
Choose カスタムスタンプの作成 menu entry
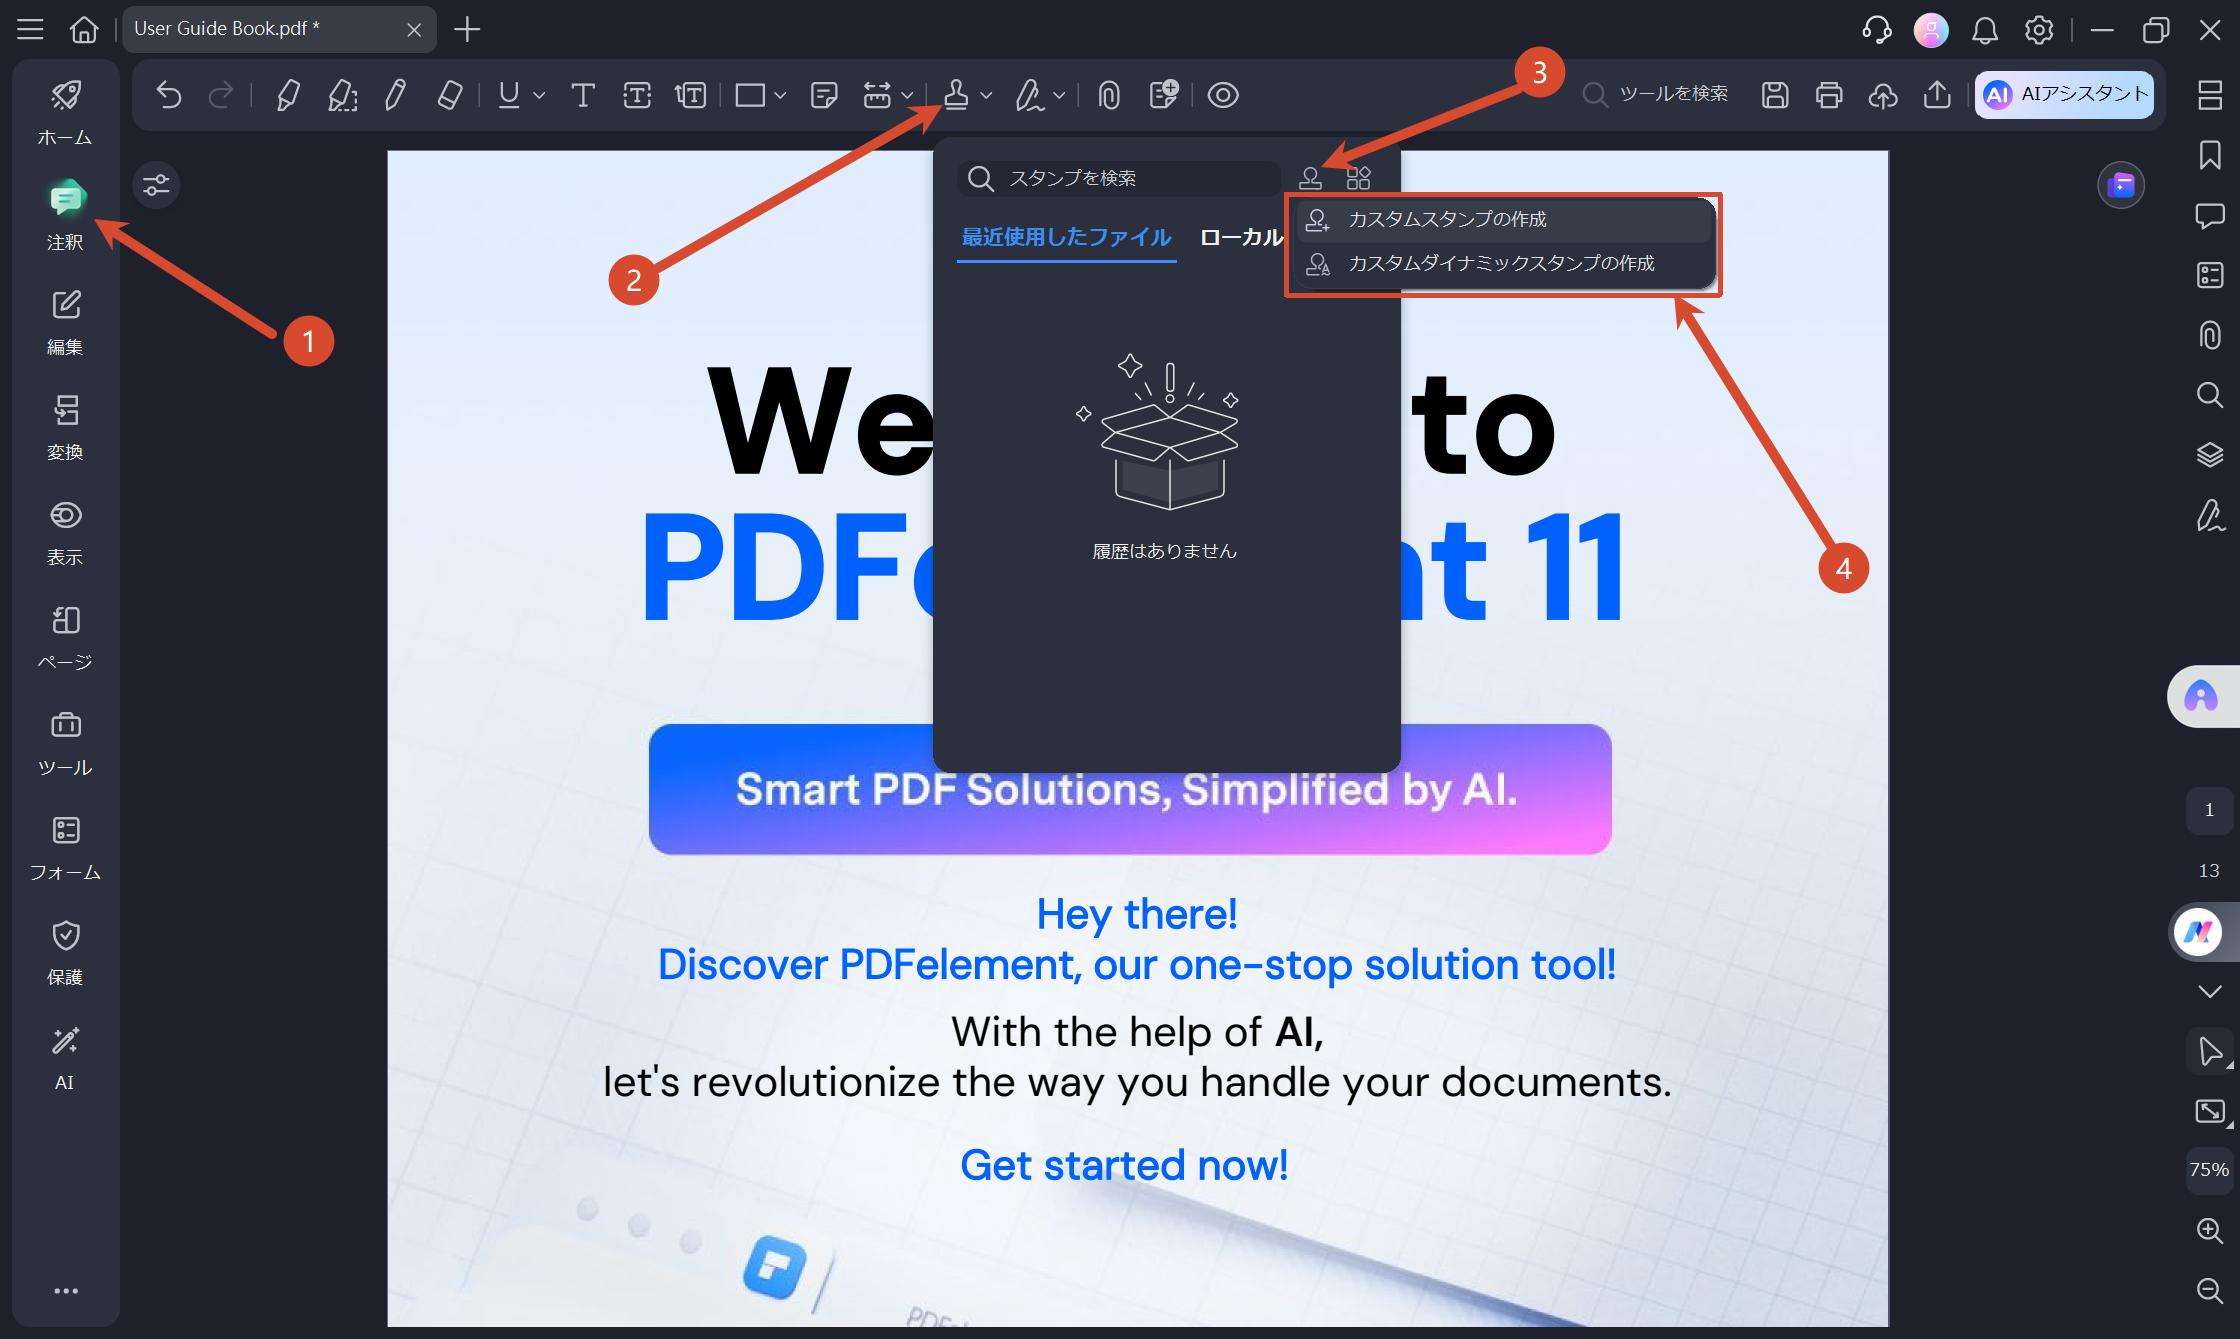coord(1503,220)
